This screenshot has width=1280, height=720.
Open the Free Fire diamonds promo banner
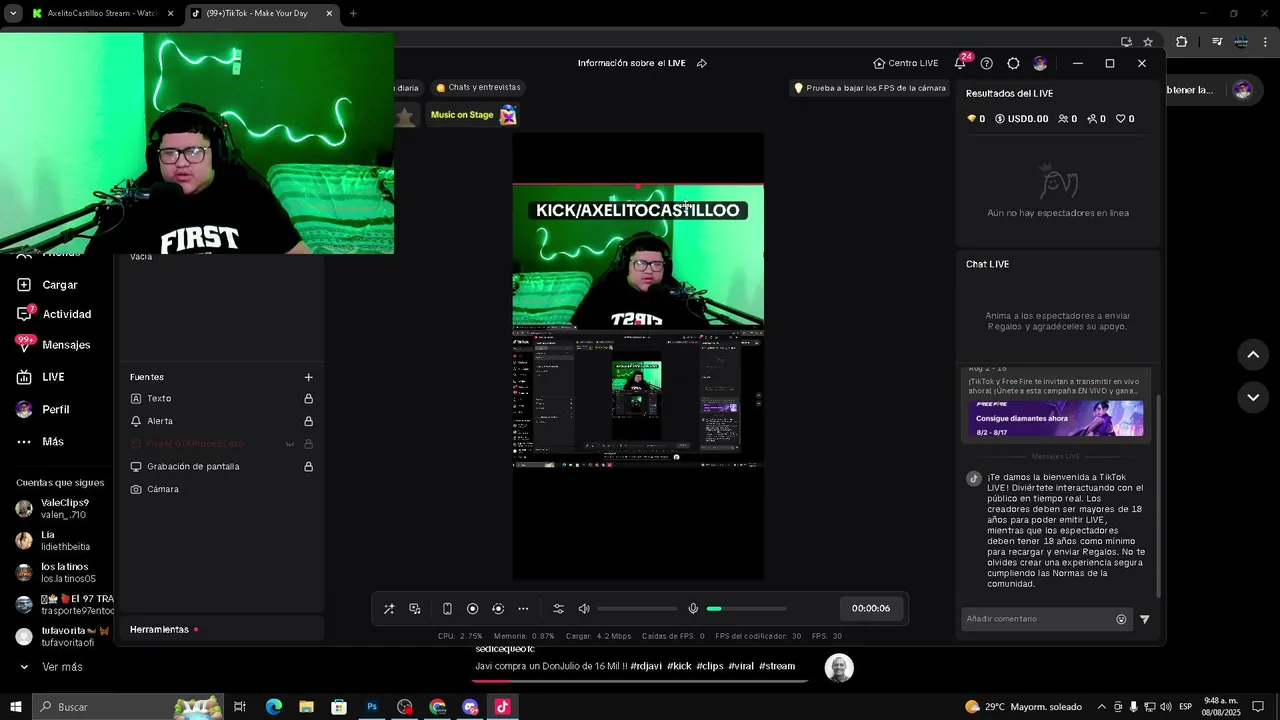pyautogui.click(x=1056, y=418)
